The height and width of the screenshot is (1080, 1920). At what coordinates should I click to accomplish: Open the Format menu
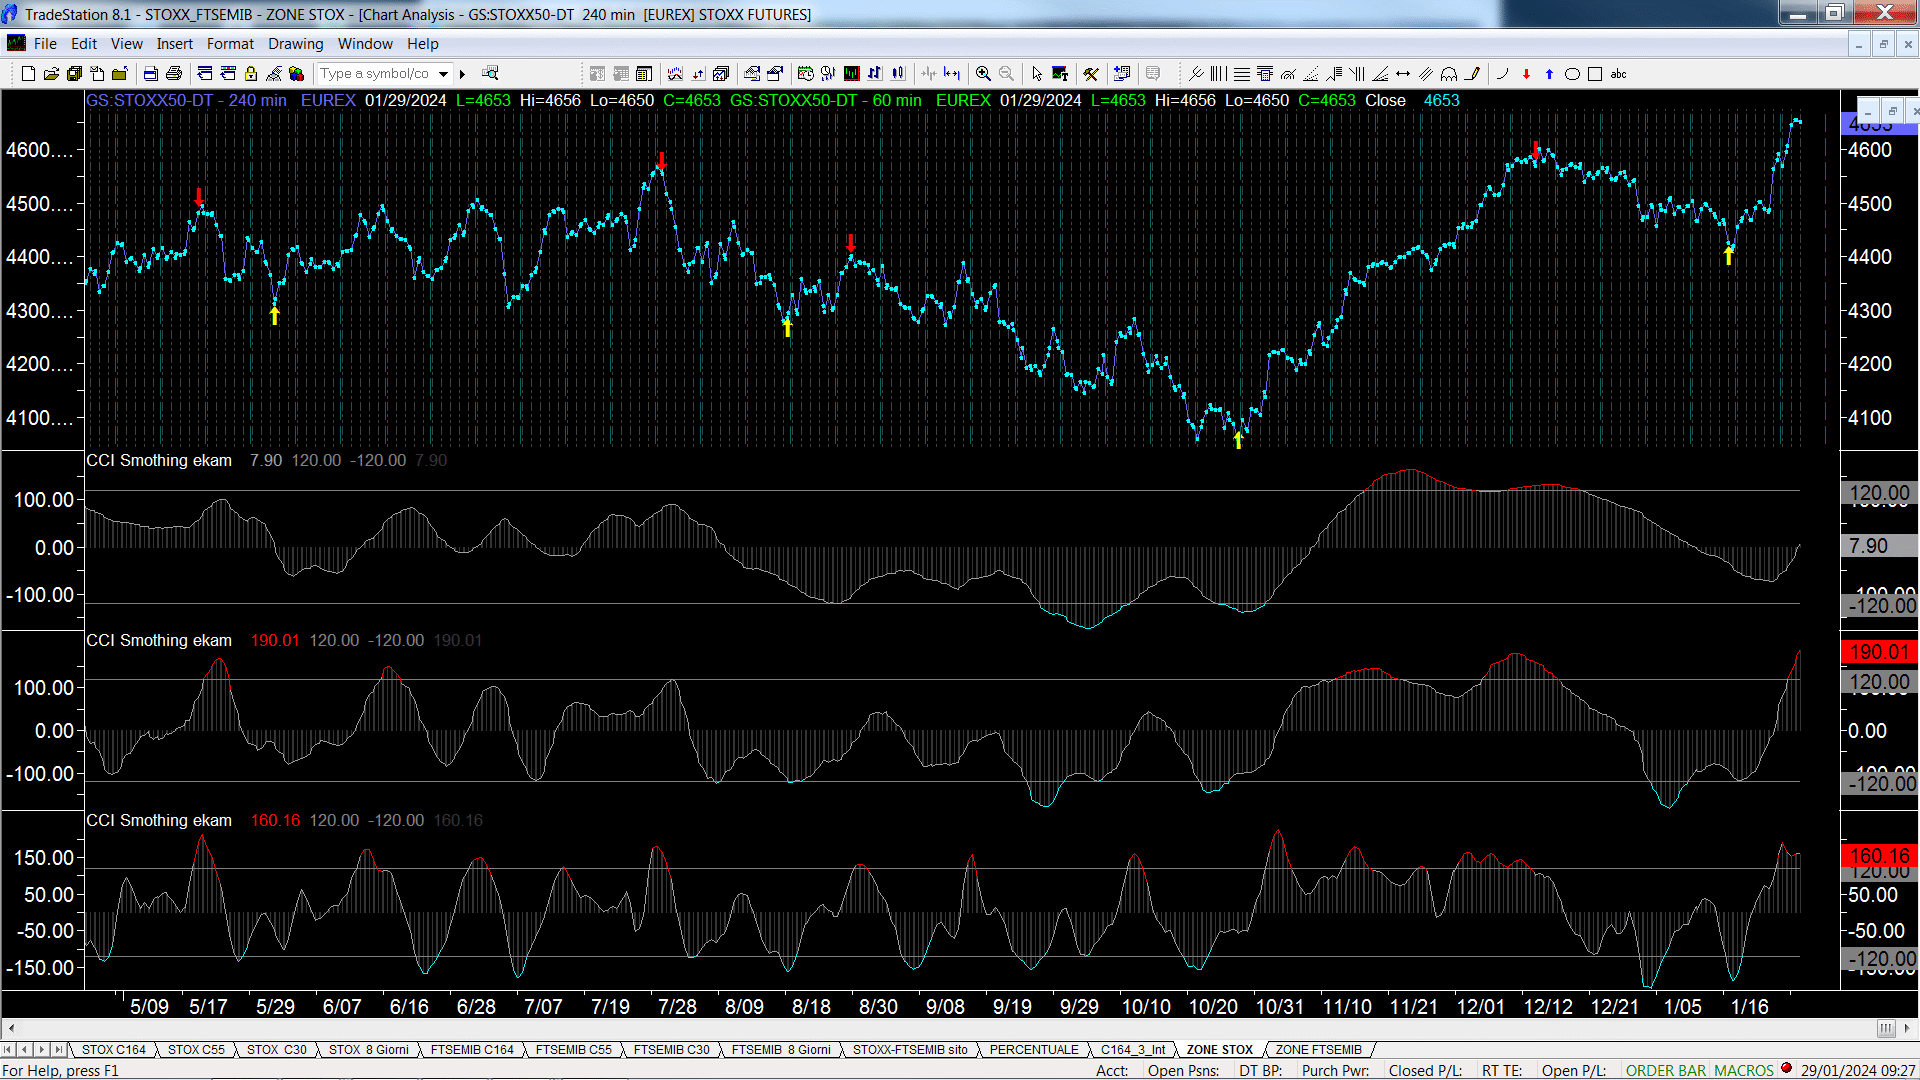pyautogui.click(x=230, y=44)
